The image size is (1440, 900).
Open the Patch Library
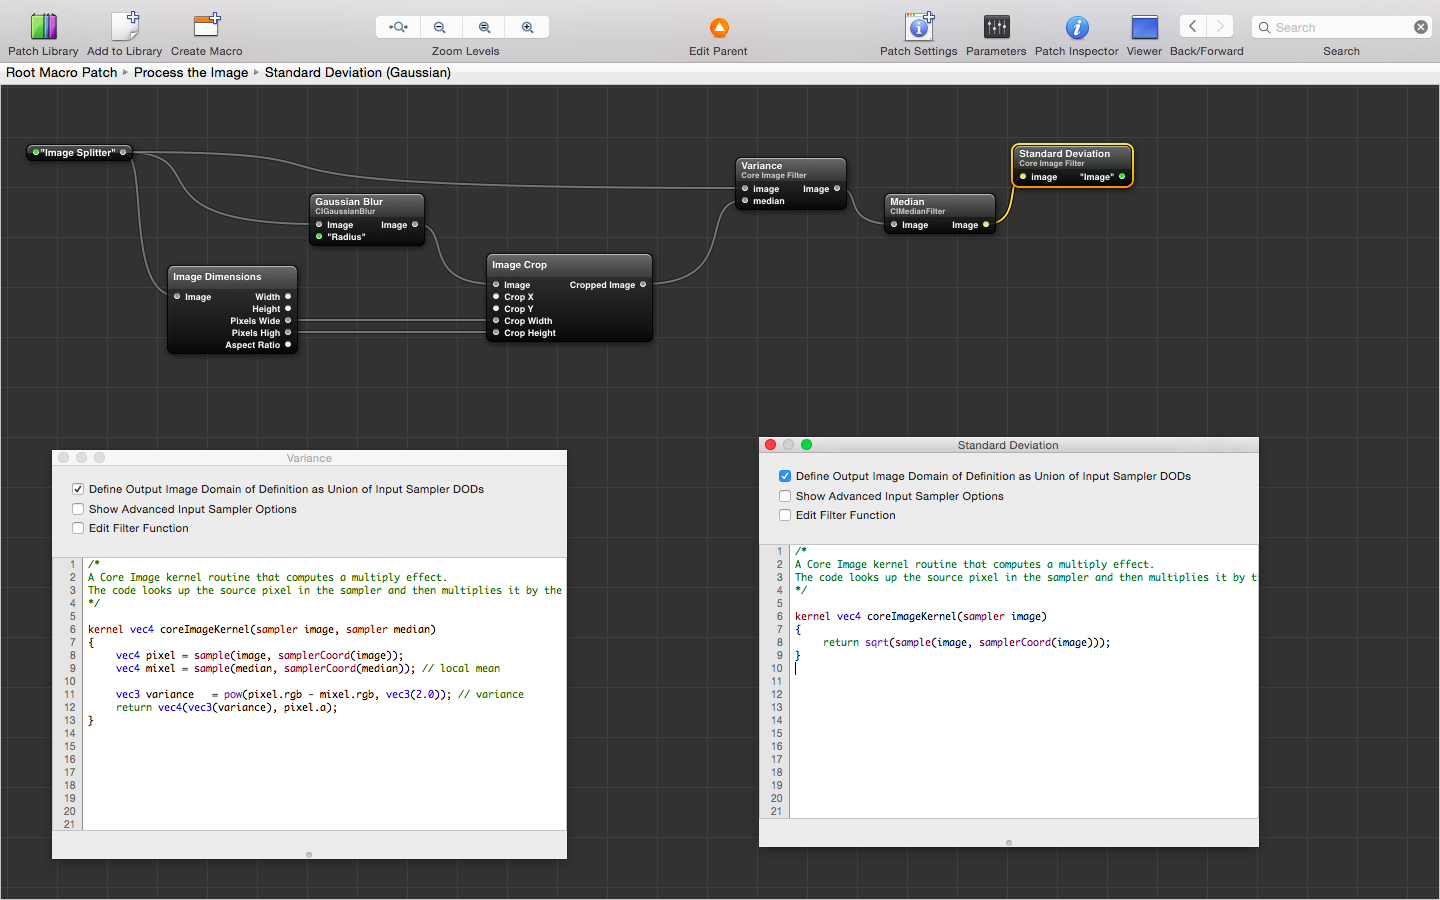(x=43, y=27)
